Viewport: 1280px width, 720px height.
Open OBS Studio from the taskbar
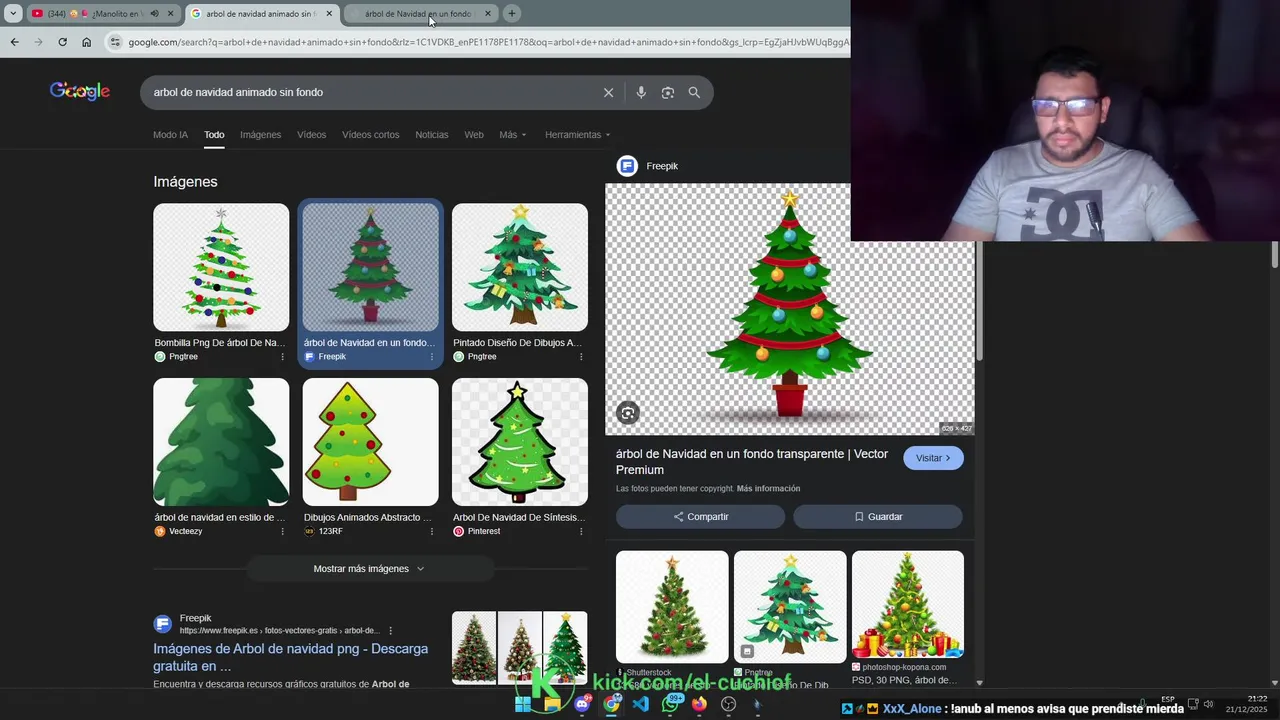[x=729, y=704]
